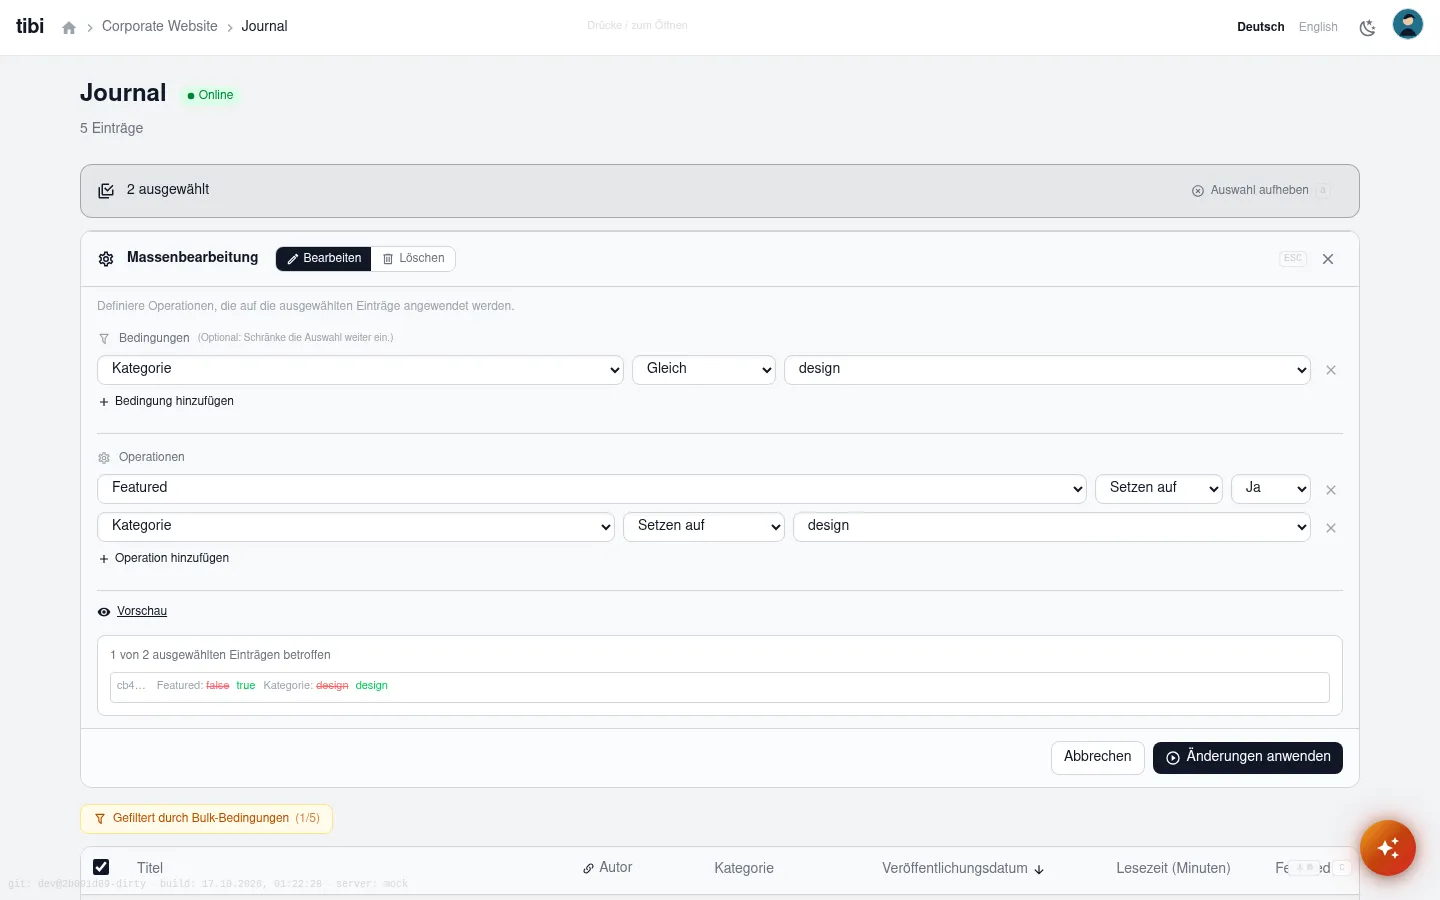This screenshot has height=900, width=1440.
Task: Open Setzen auf dropdown in Kategorie row
Action: 704,527
